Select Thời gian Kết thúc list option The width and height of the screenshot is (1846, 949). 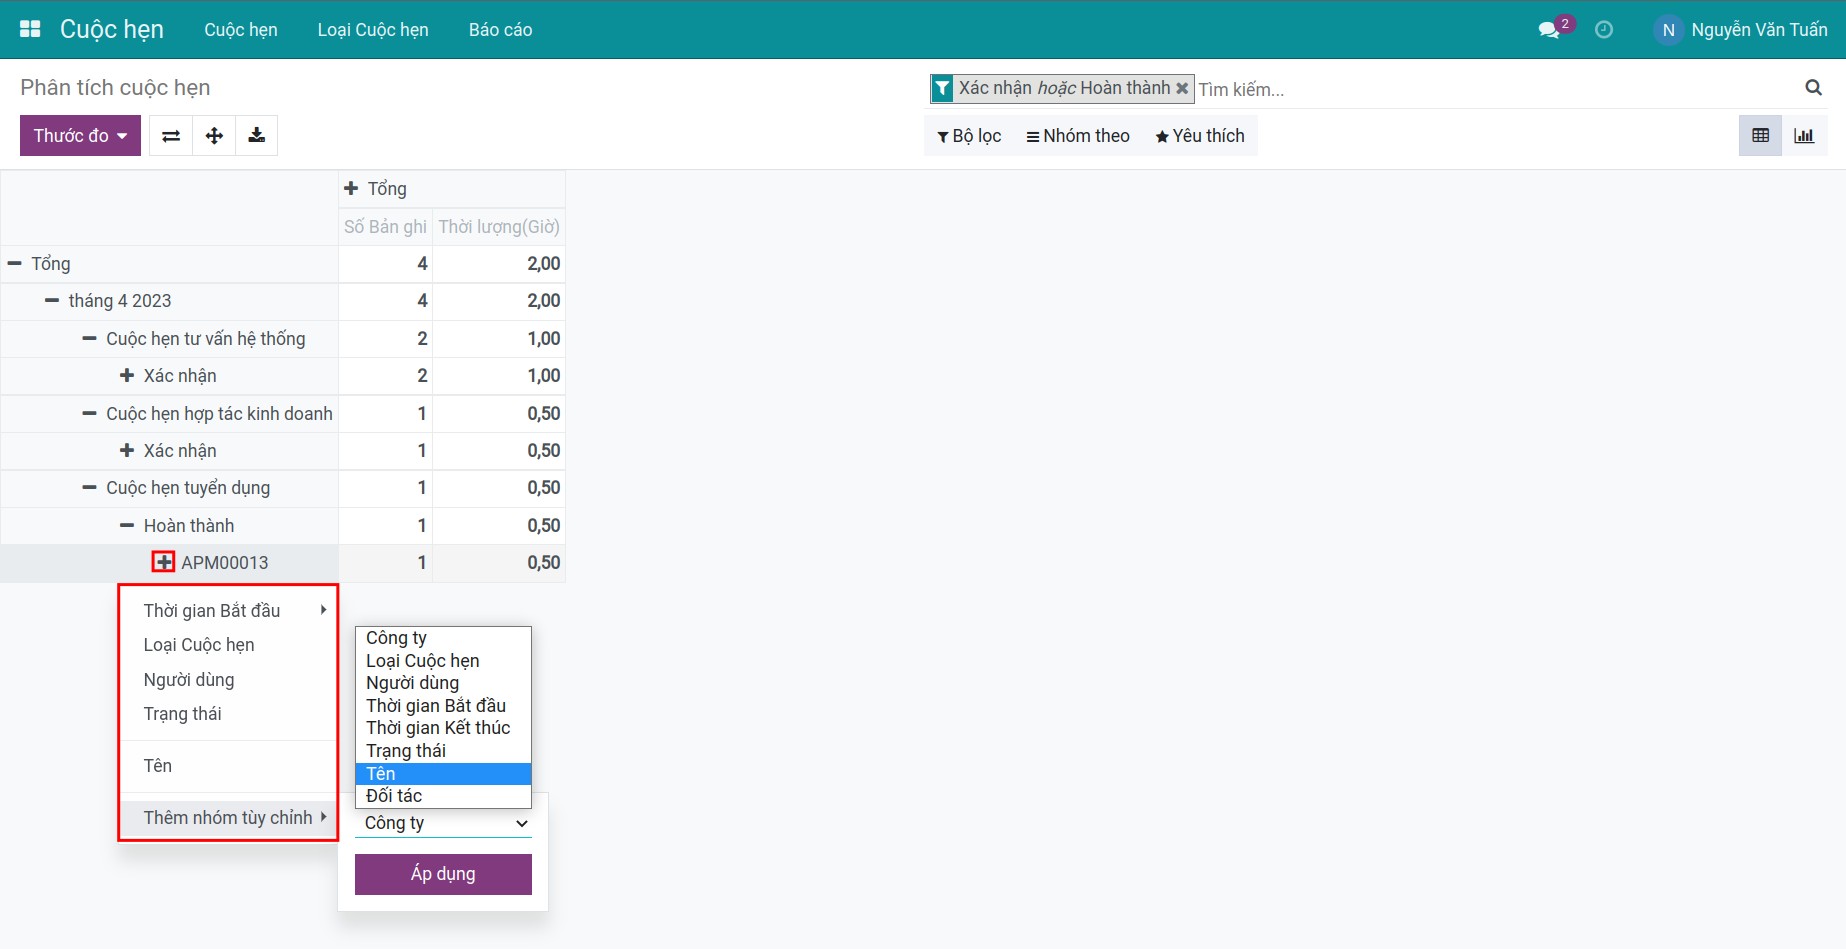443,728
